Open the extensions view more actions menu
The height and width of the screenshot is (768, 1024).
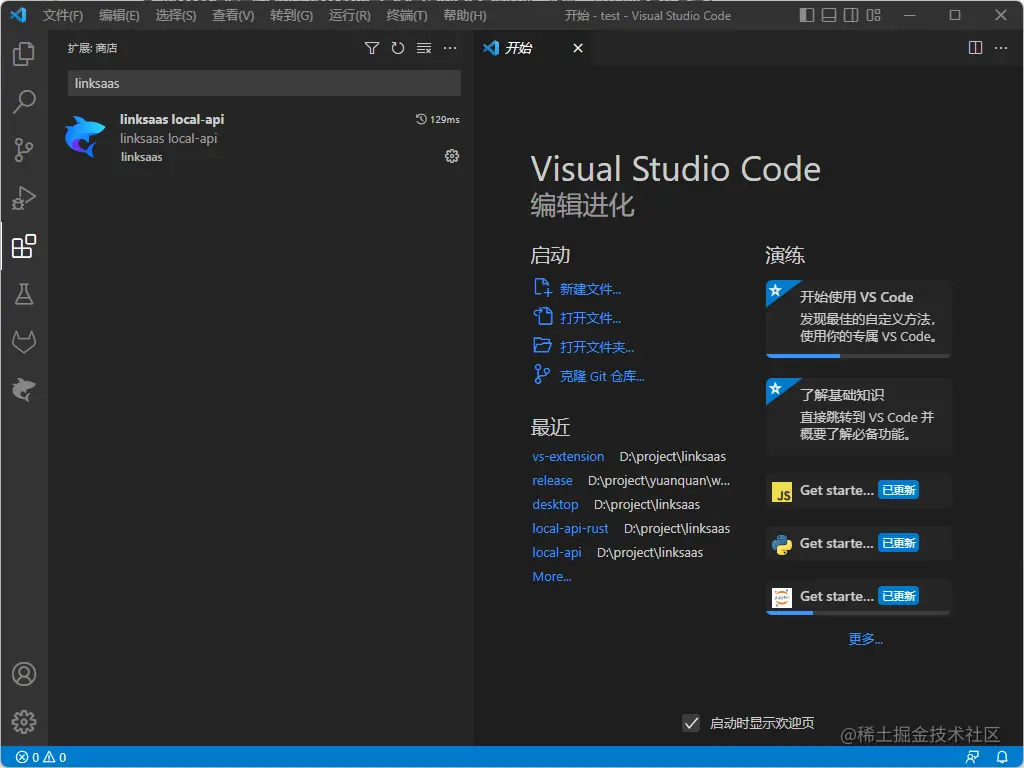click(450, 48)
